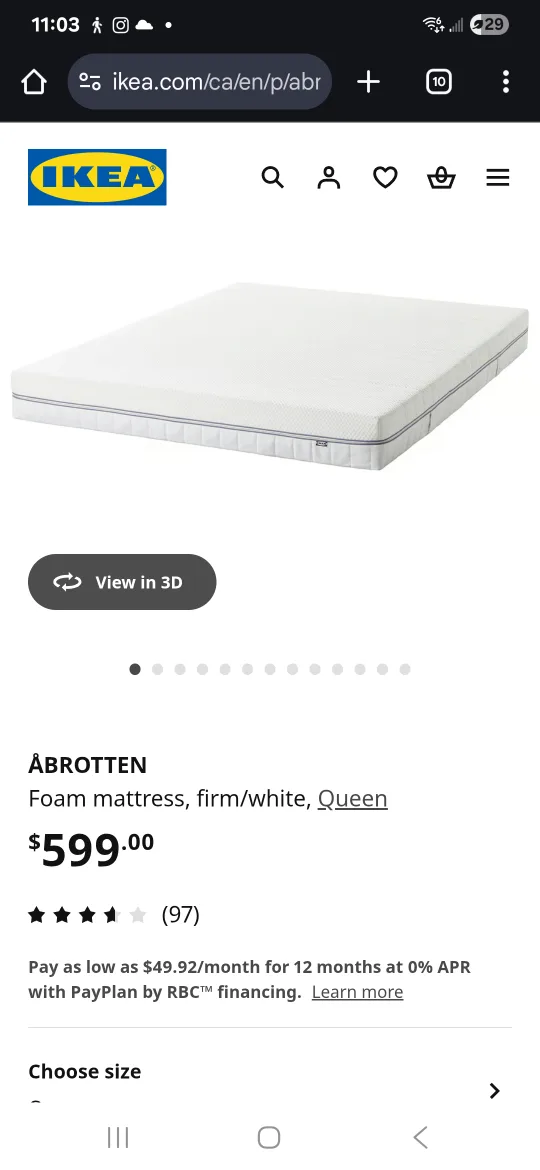Select the last image carousel dot

pos(405,669)
